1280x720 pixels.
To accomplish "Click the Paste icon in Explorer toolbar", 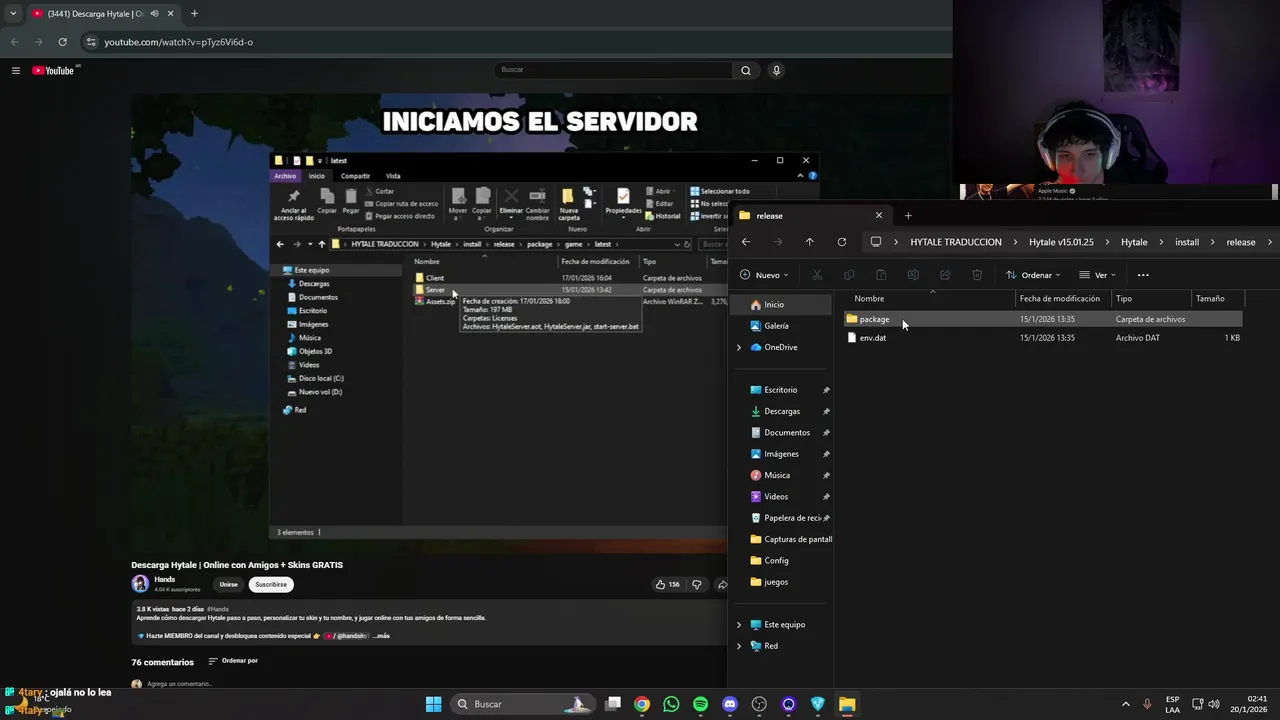I will (881, 275).
